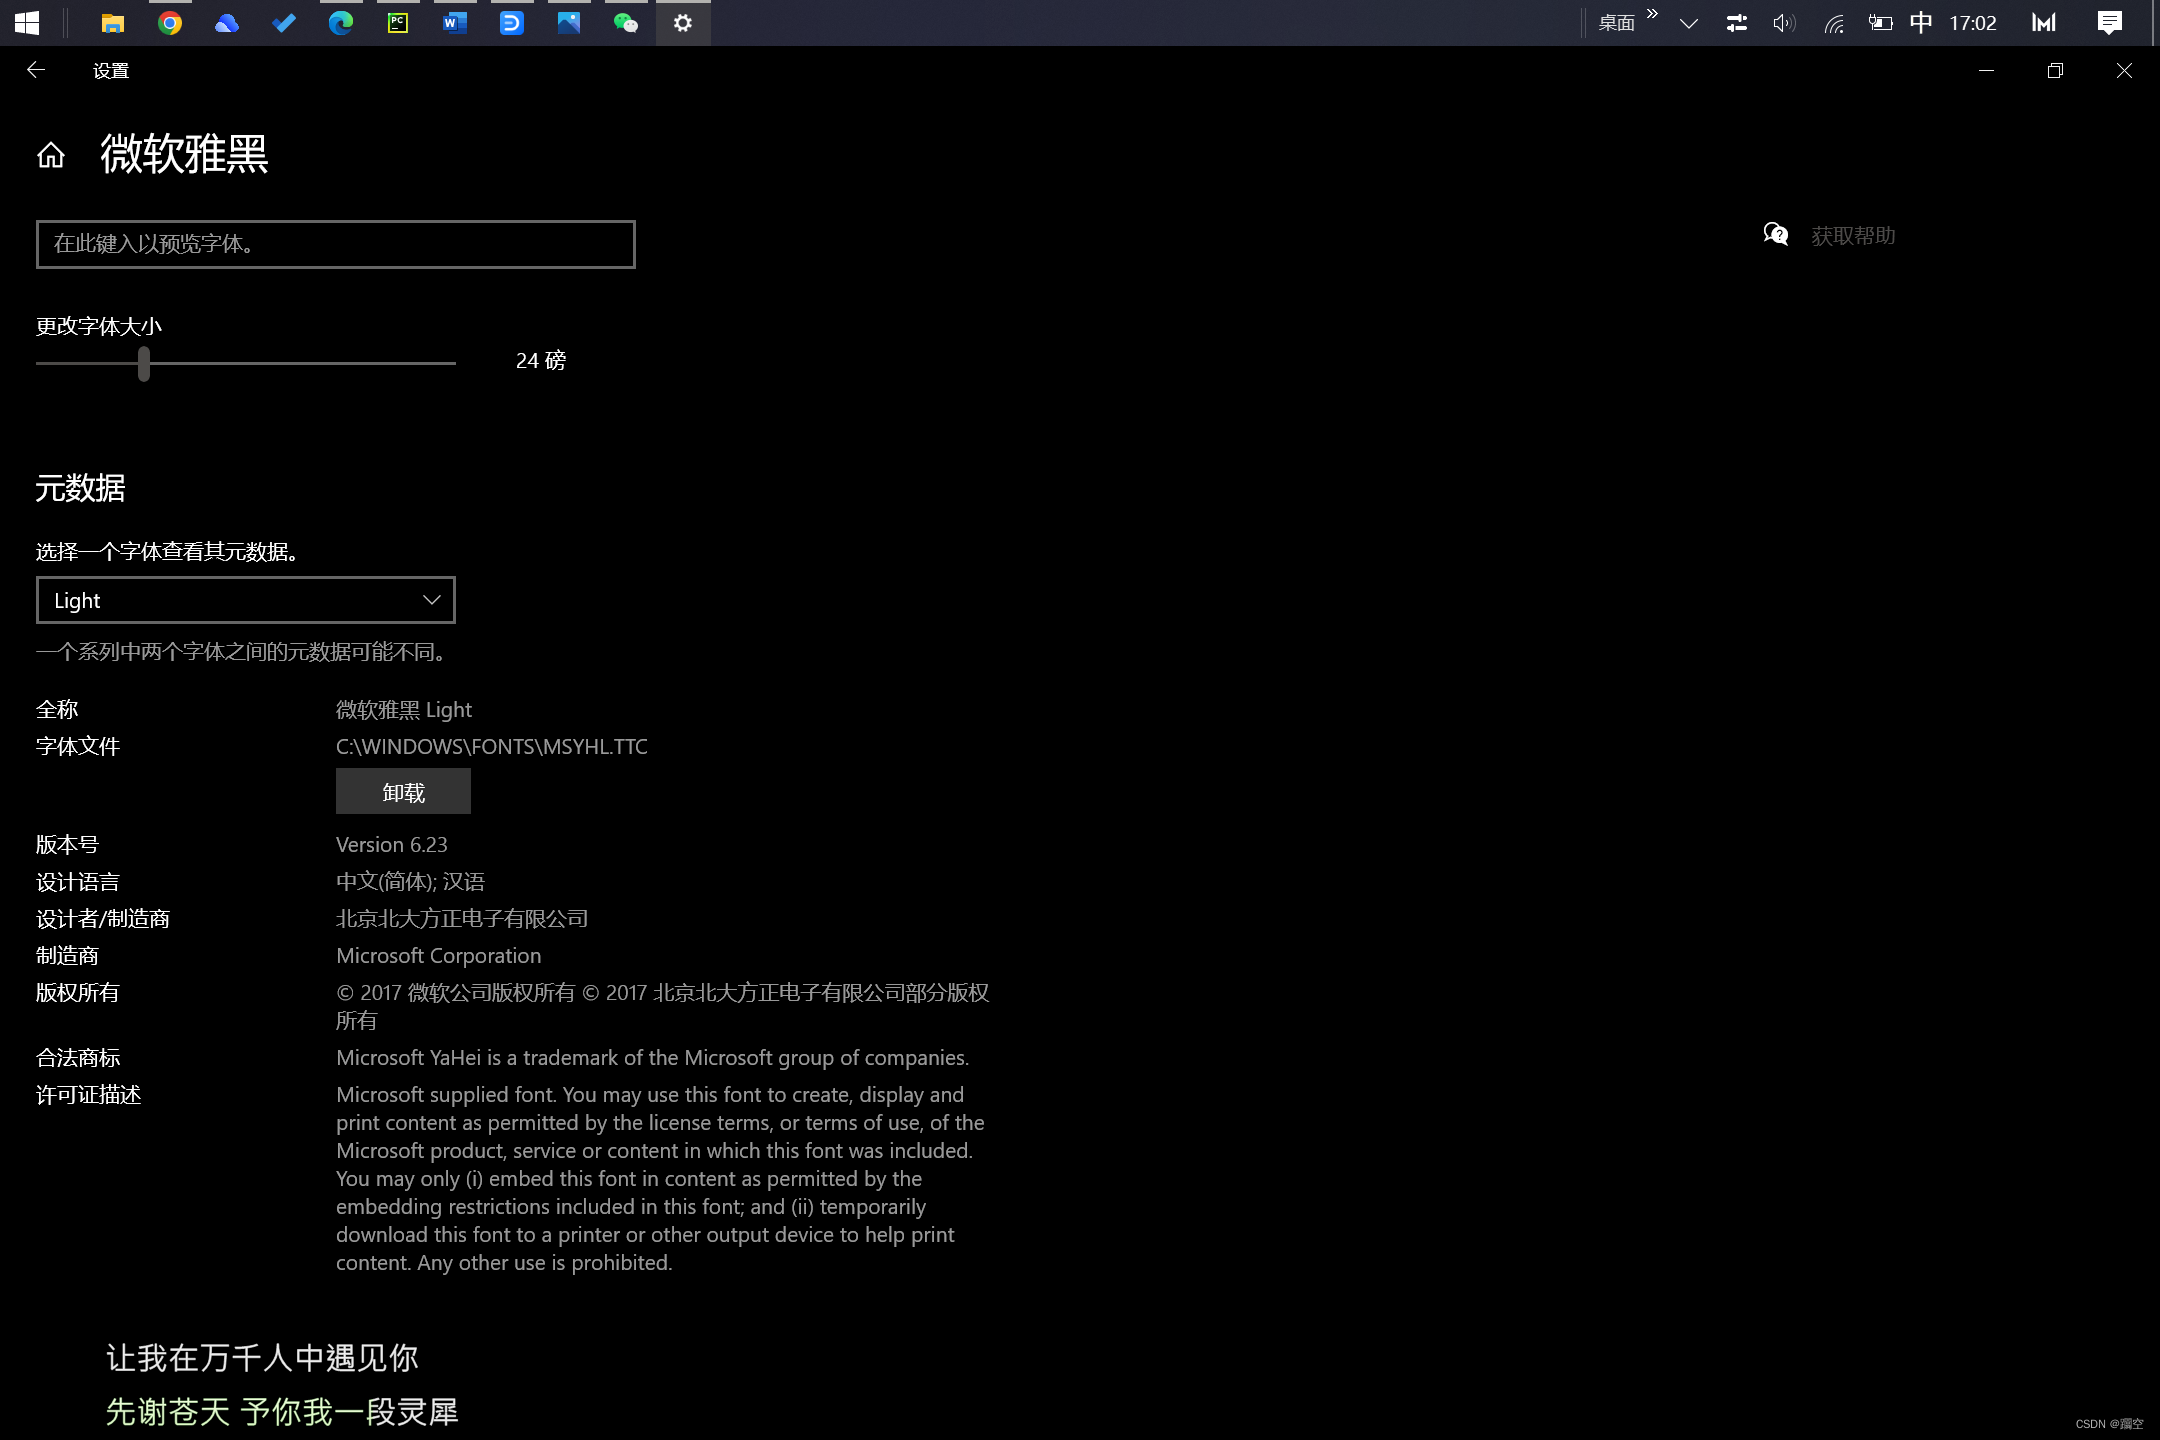The image size is (2160, 1440).
Task: Open Google Chrome from the taskbar
Action: 170,23
